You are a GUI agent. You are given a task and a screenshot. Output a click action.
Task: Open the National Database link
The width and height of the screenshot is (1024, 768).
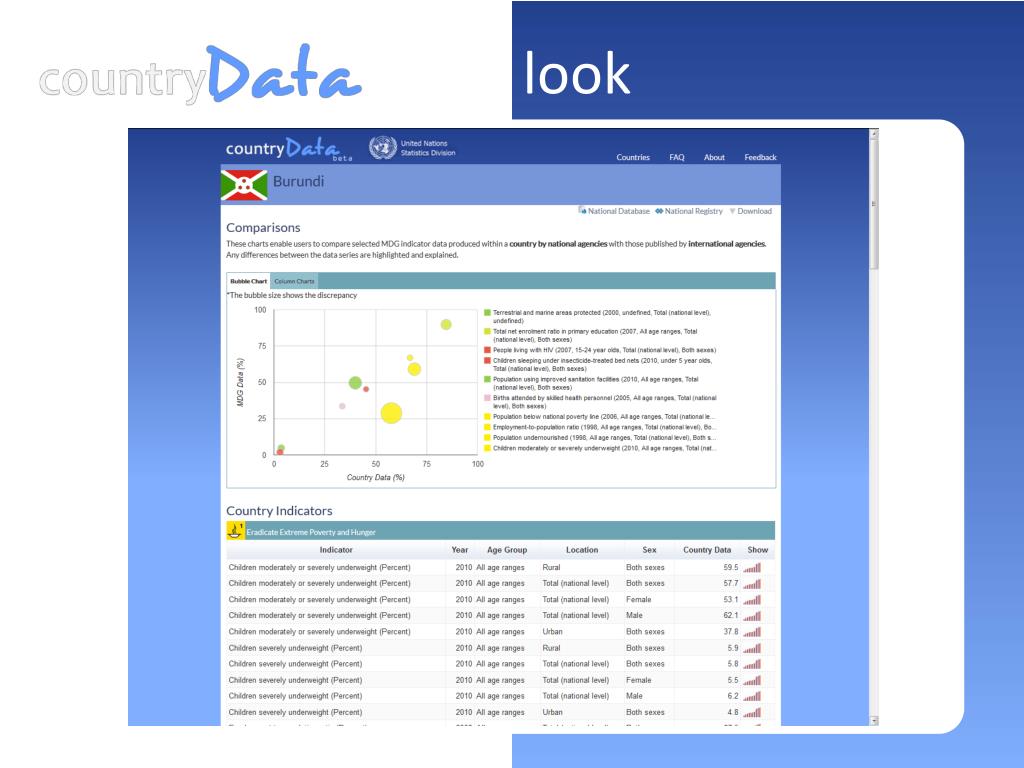click(x=614, y=211)
